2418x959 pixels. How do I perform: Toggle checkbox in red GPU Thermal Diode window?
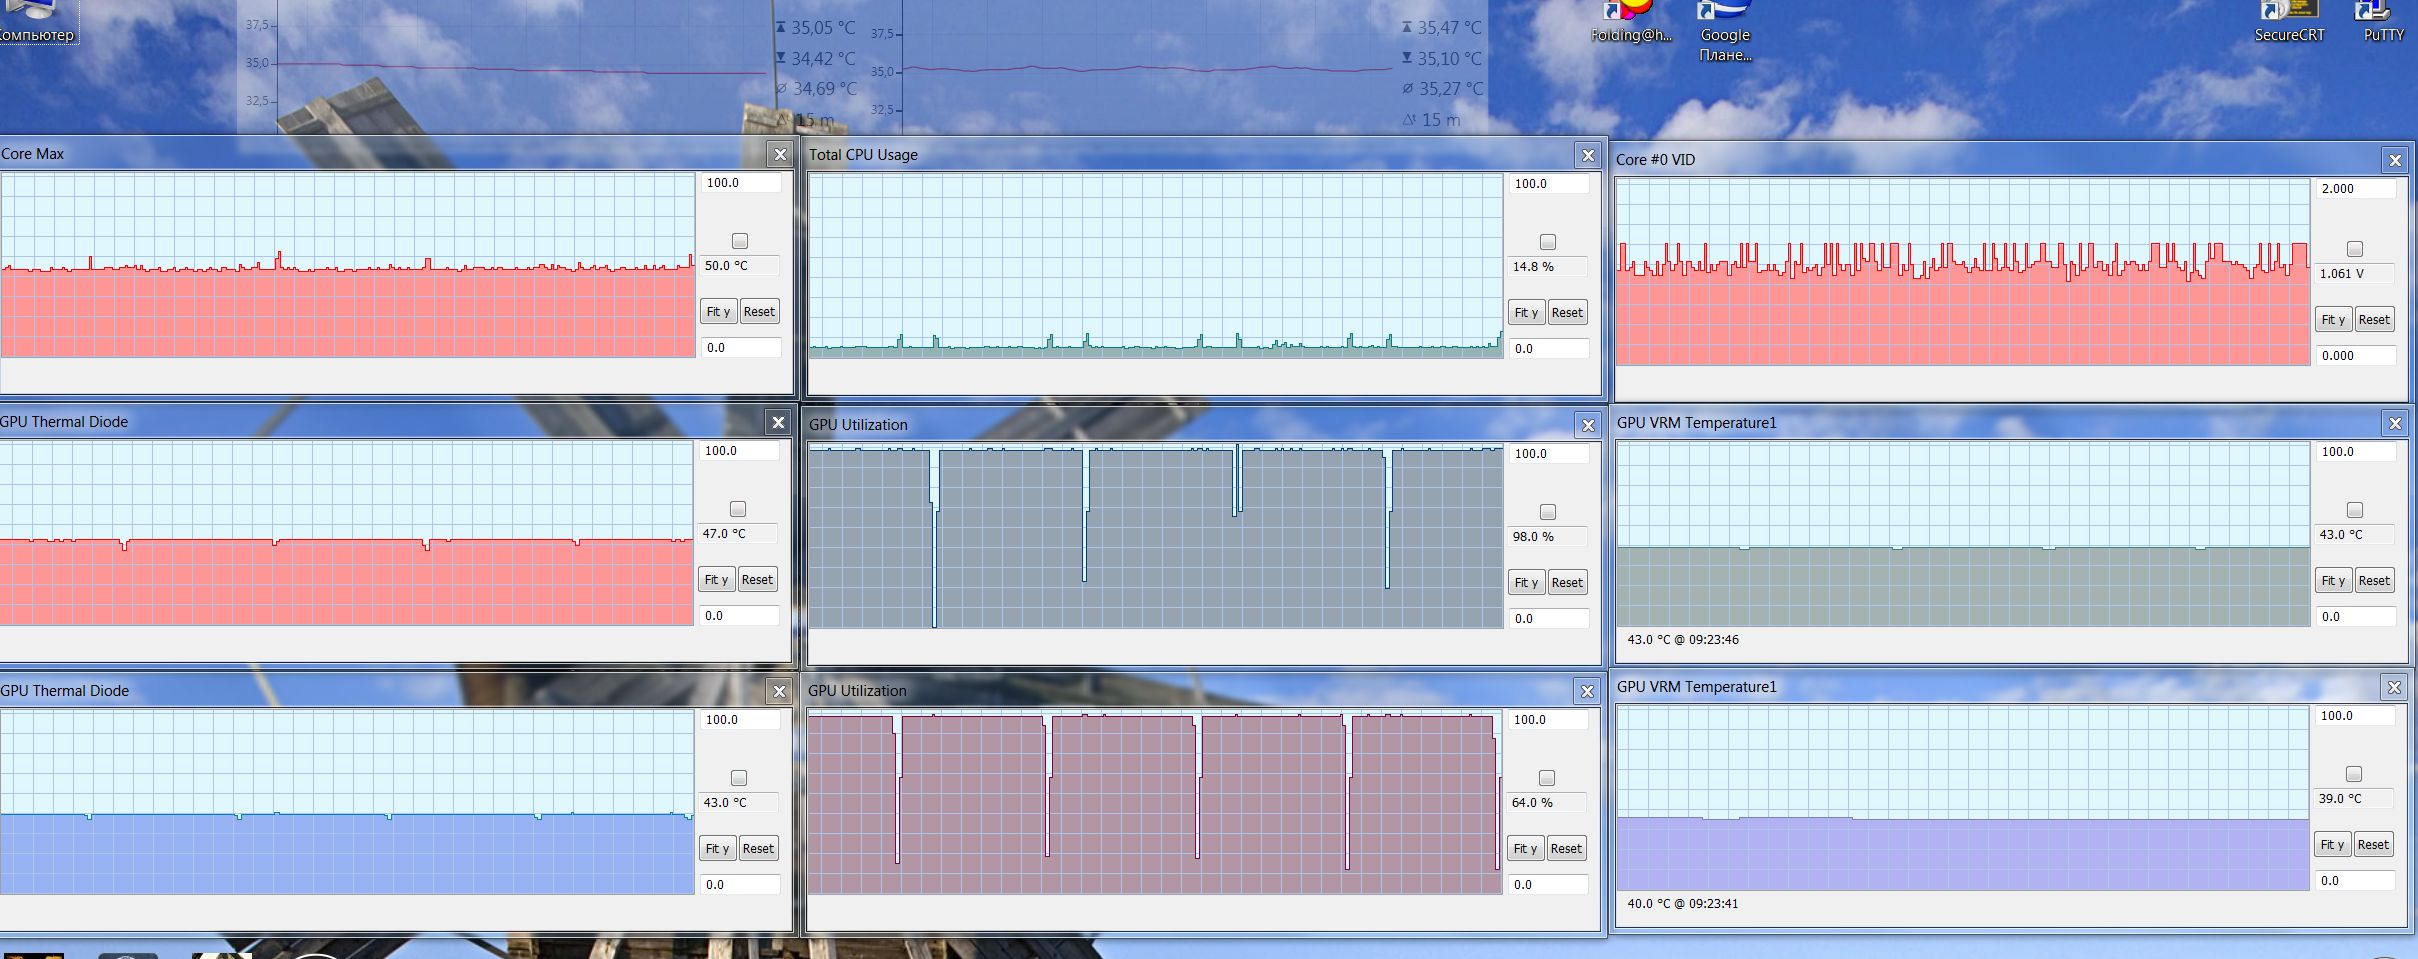tap(738, 509)
